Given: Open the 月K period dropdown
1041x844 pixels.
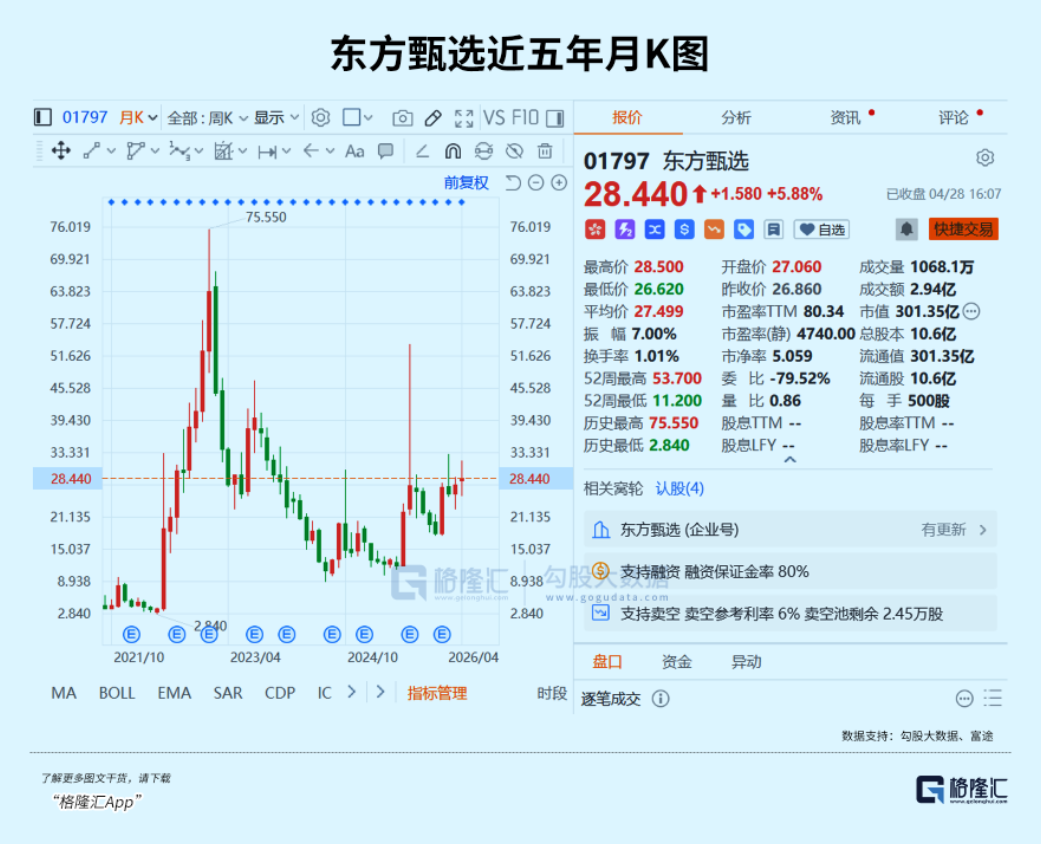Looking at the screenshot, I should point(139,118).
